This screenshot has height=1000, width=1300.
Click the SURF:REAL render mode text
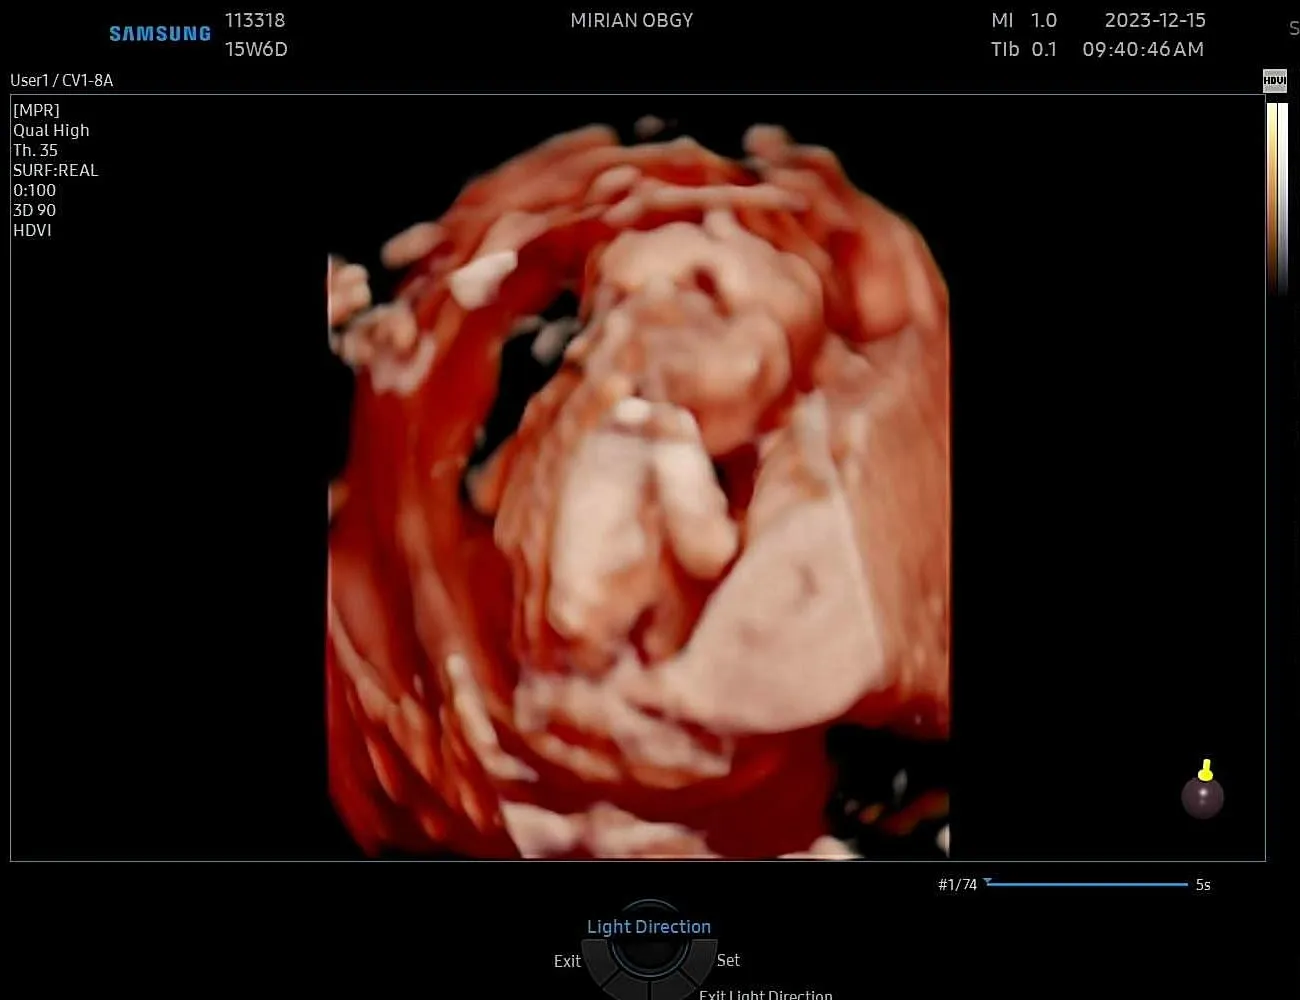coord(56,170)
